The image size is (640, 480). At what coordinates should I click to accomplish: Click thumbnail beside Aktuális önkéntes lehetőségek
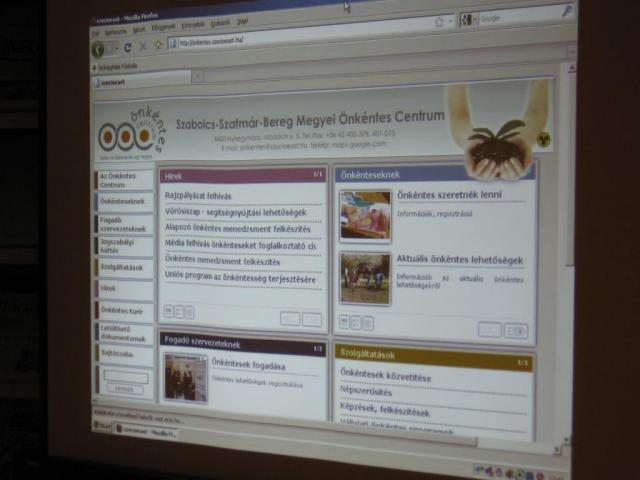click(x=365, y=278)
